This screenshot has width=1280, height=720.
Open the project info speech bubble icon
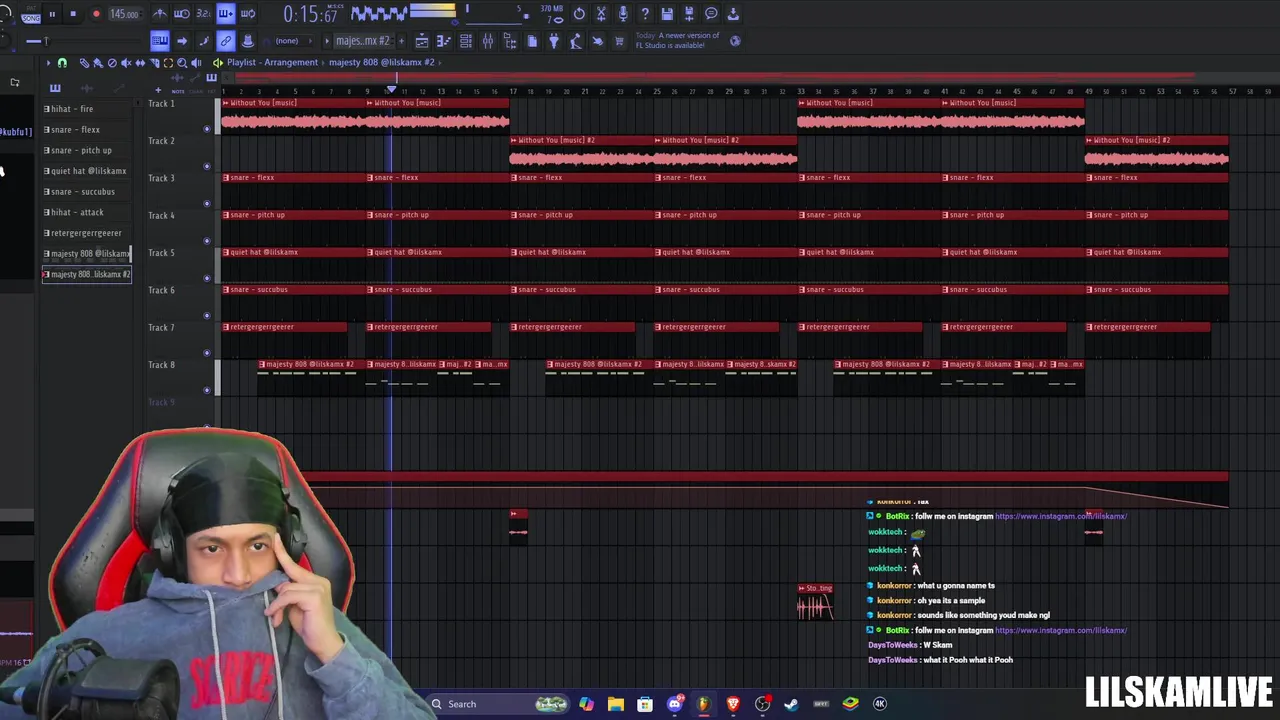[x=711, y=14]
